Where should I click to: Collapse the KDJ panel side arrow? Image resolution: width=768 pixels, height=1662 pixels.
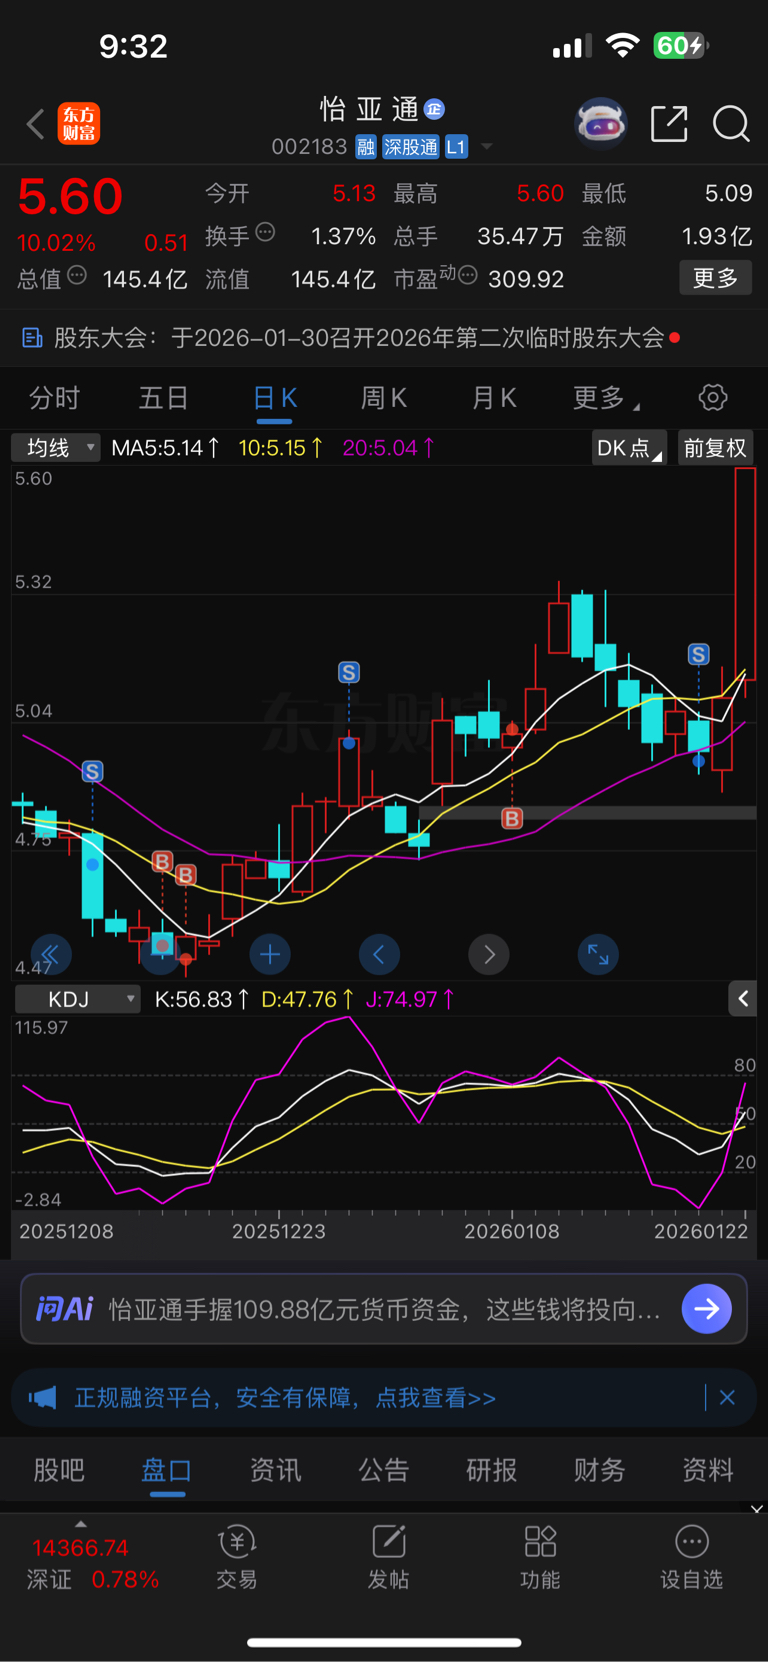(x=742, y=998)
